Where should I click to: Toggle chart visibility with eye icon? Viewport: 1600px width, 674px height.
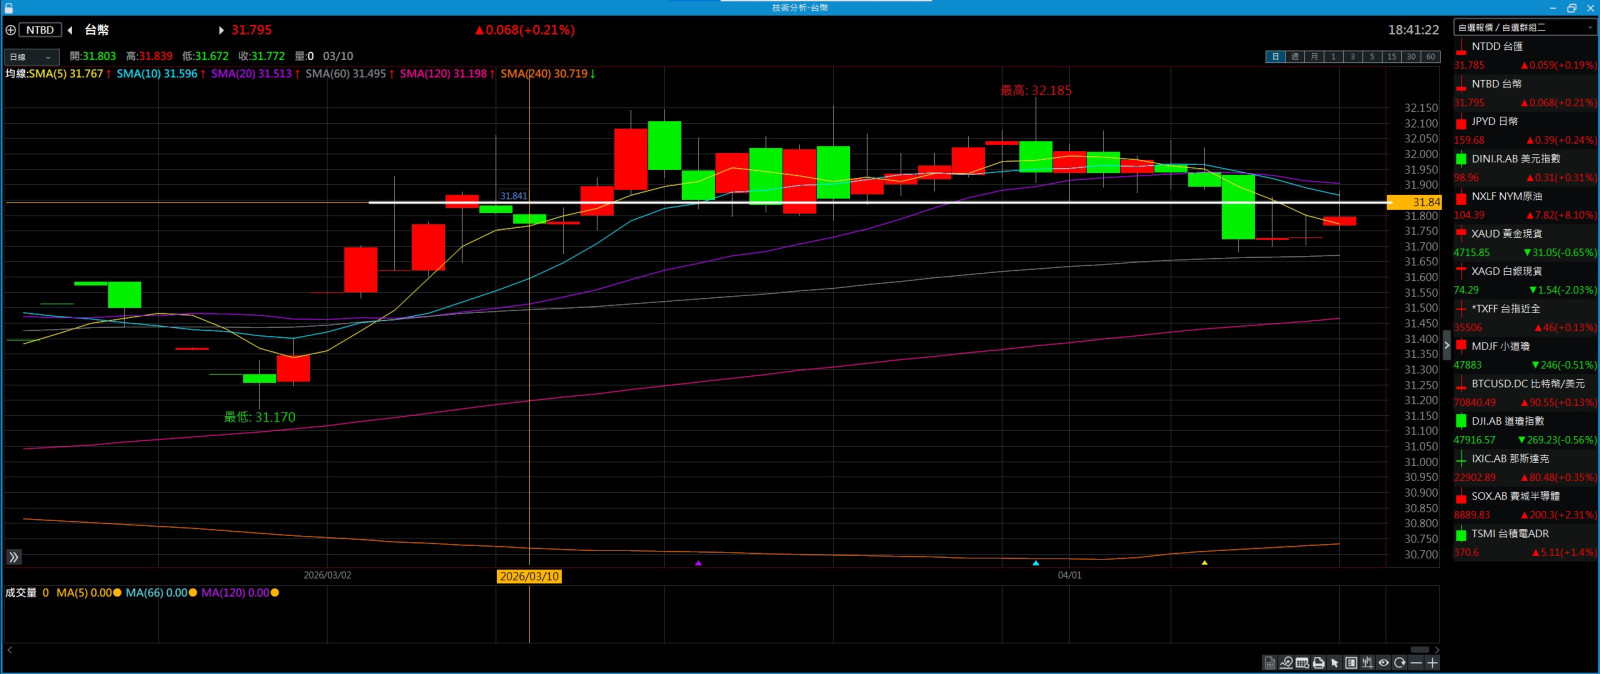coord(1383,663)
